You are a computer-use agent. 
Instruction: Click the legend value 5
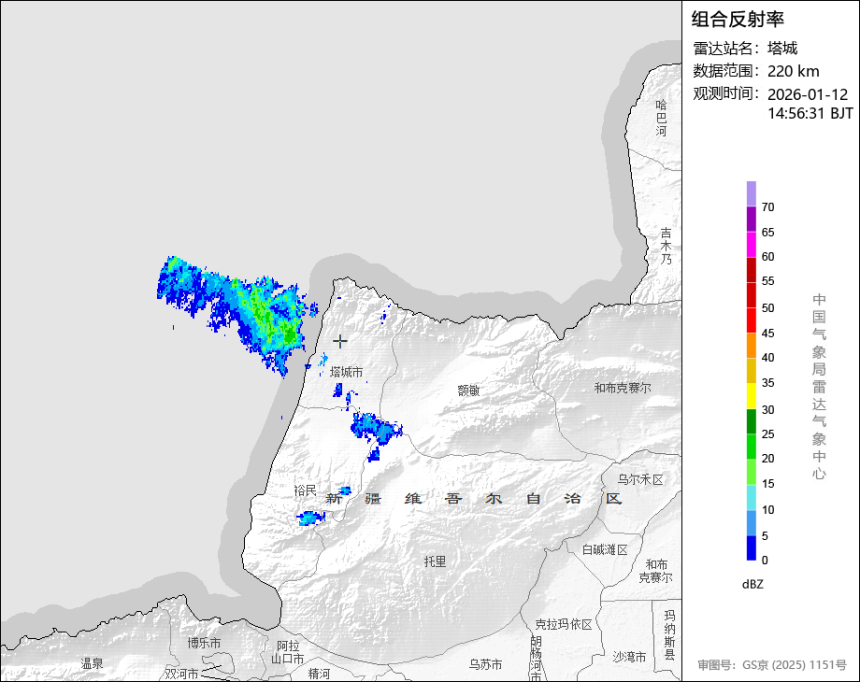tap(765, 536)
